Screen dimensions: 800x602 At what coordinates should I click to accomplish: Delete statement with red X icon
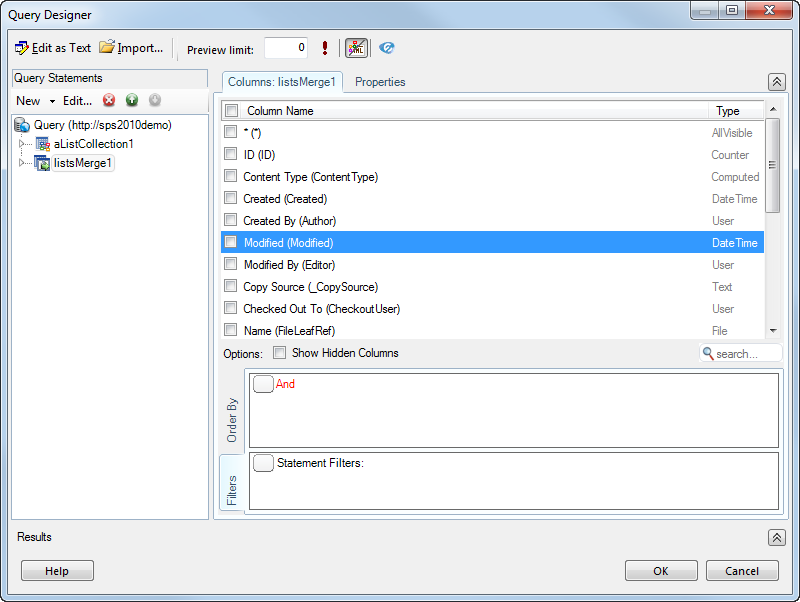click(x=109, y=100)
